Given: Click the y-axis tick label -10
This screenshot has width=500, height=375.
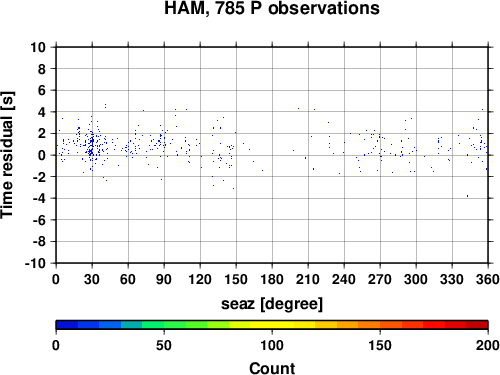Looking at the screenshot, I should (x=35, y=263).
